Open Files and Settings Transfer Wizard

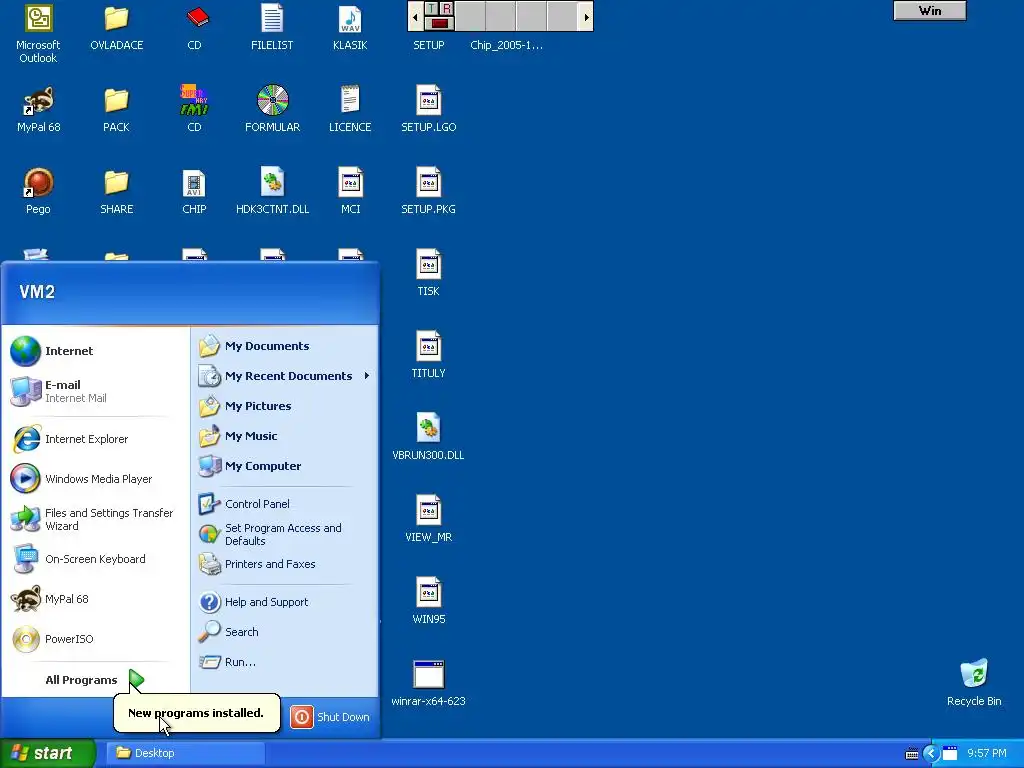(95, 519)
